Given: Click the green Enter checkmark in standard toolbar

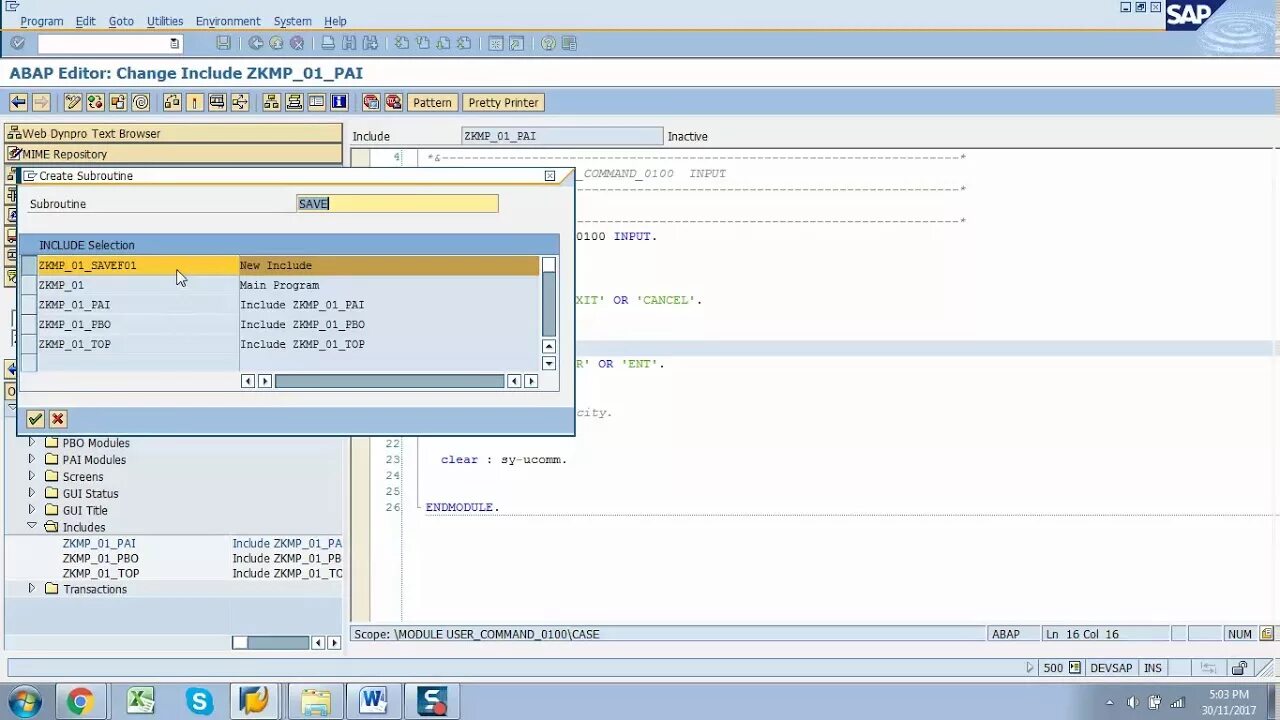Looking at the screenshot, I should 17,43.
